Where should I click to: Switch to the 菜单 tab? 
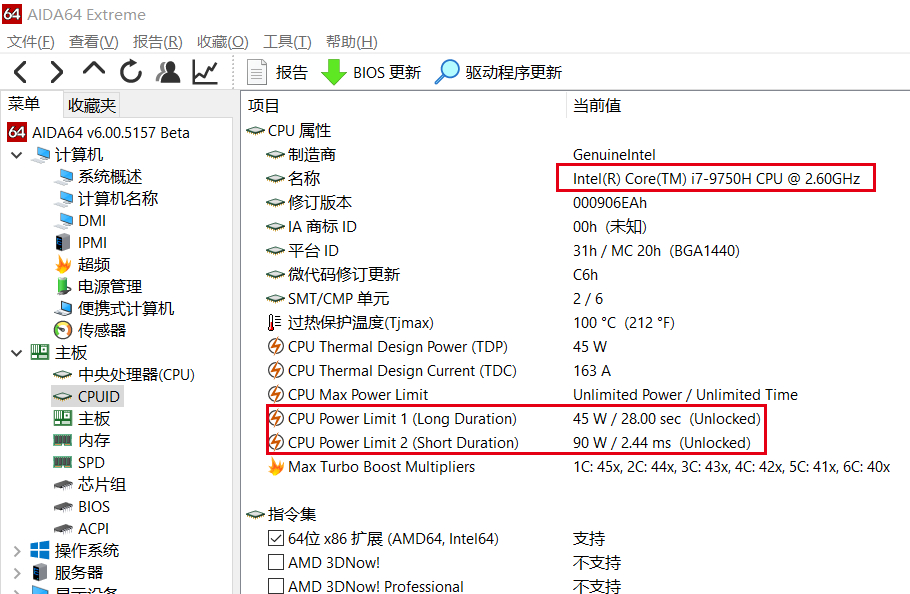click(23, 104)
